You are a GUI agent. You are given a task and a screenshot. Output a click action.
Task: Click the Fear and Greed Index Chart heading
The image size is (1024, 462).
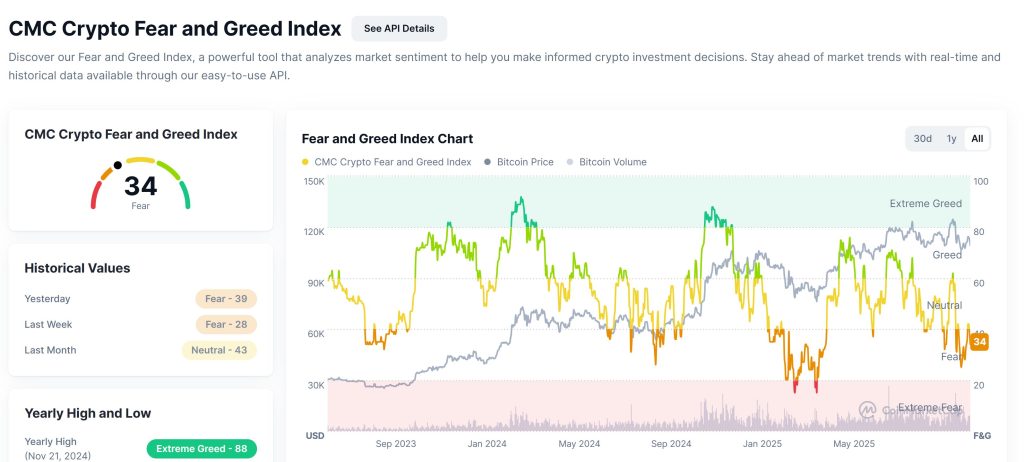[387, 138]
